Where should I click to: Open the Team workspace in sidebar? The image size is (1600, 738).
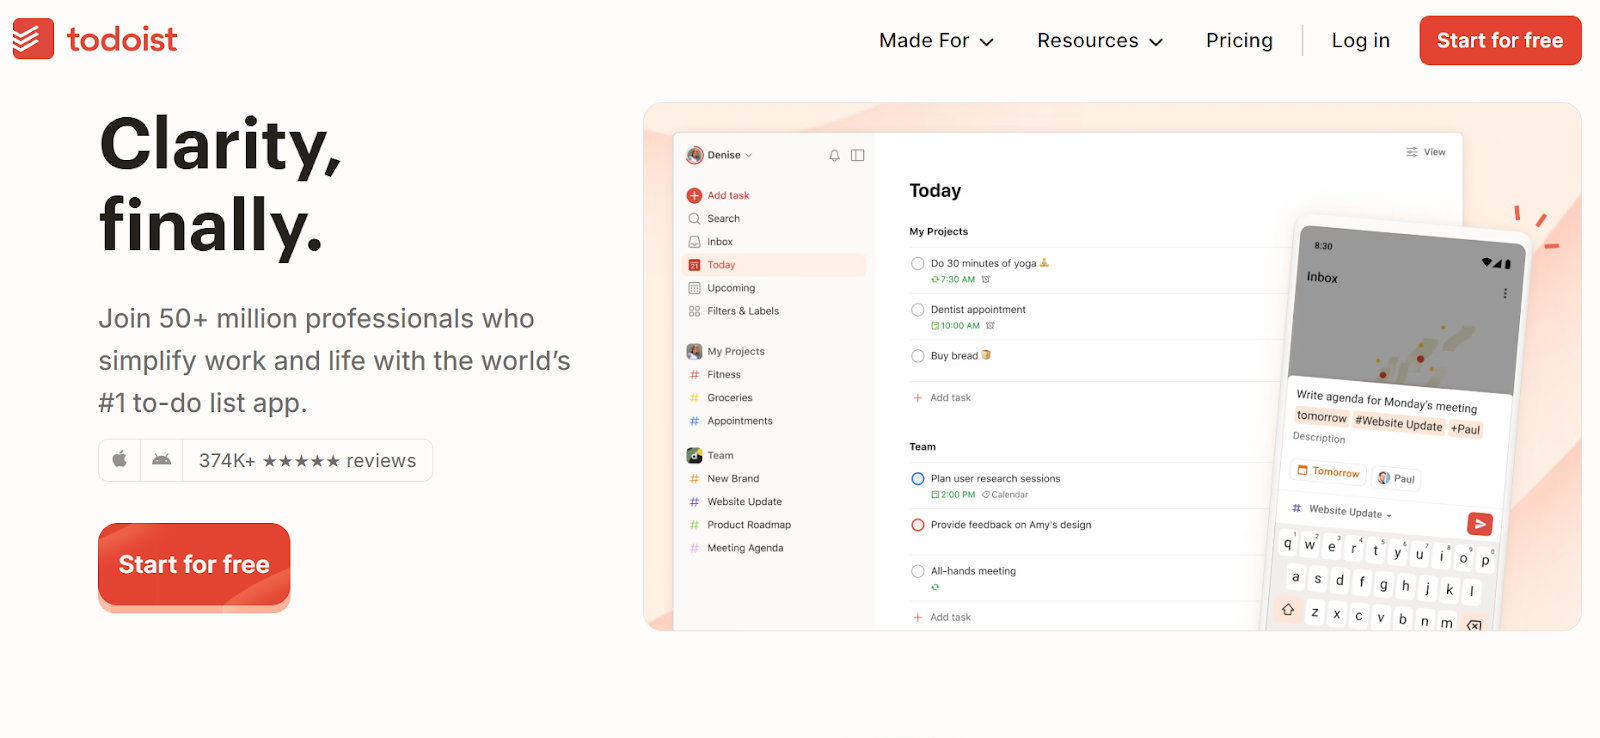[720, 455]
